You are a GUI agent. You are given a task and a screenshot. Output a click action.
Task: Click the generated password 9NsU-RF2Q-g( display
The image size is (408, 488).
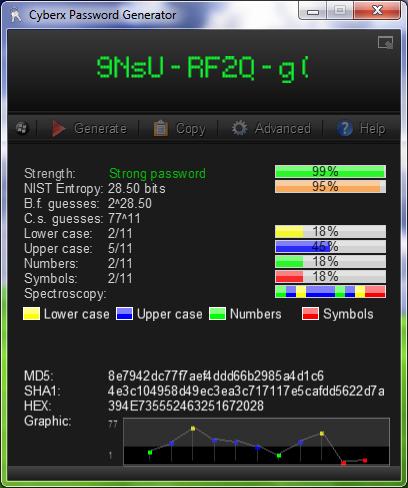(x=203, y=68)
